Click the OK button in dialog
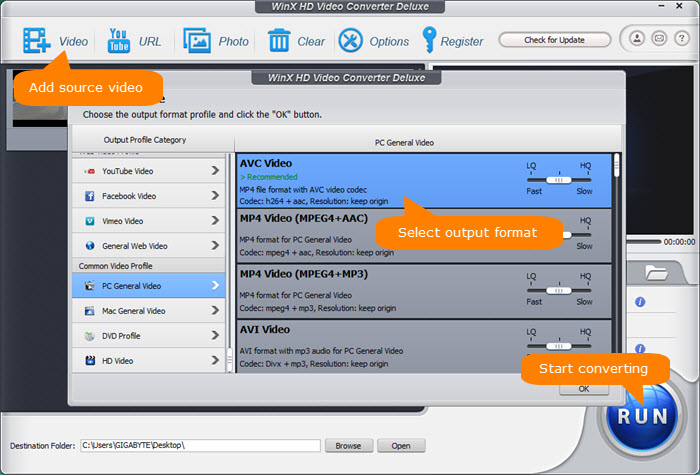 tap(584, 389)
